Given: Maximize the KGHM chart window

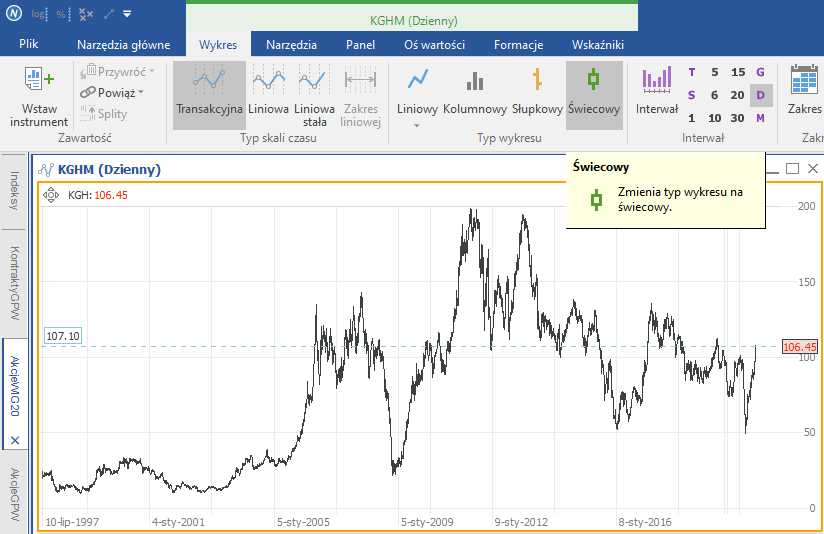Looking at the screenshot, I should click(x=792, y=168).
